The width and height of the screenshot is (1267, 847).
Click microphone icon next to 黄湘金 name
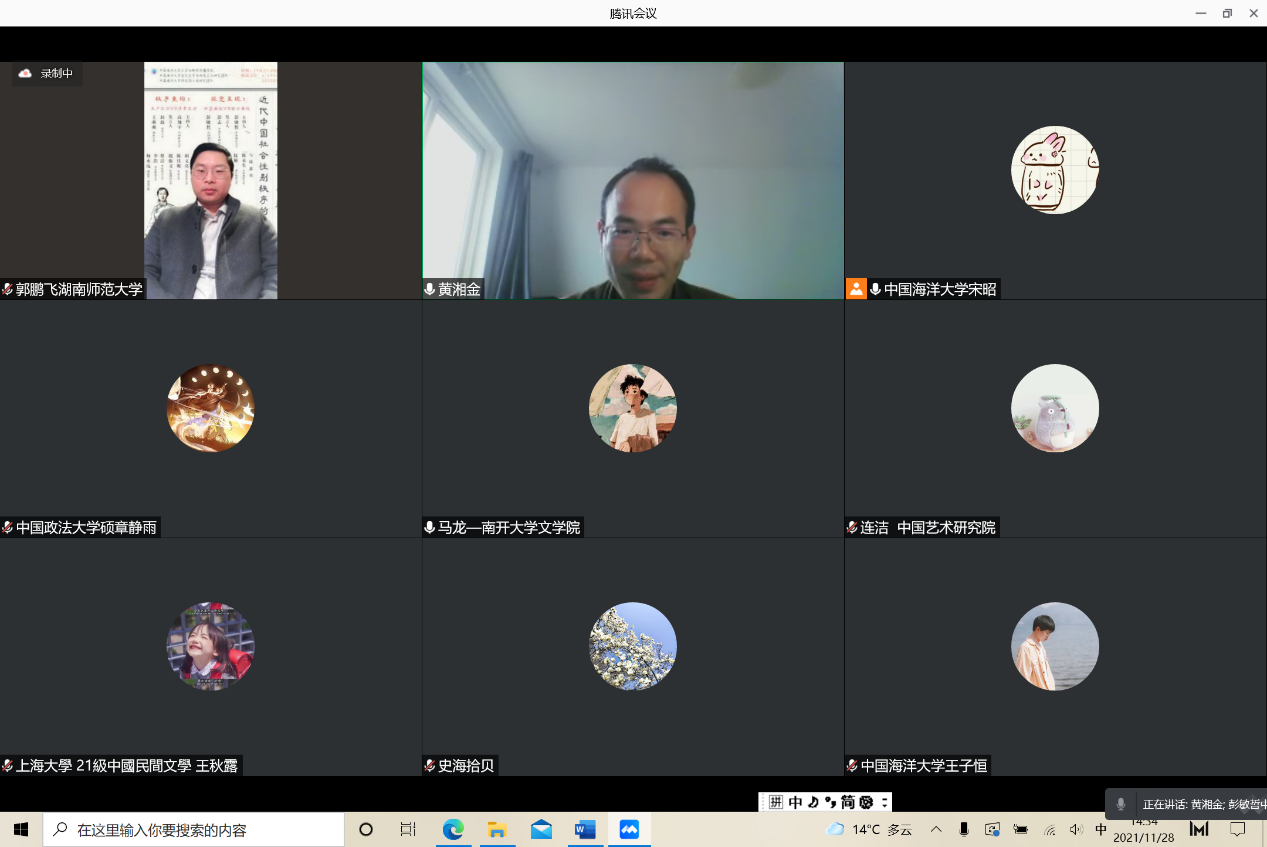point(430,289)
